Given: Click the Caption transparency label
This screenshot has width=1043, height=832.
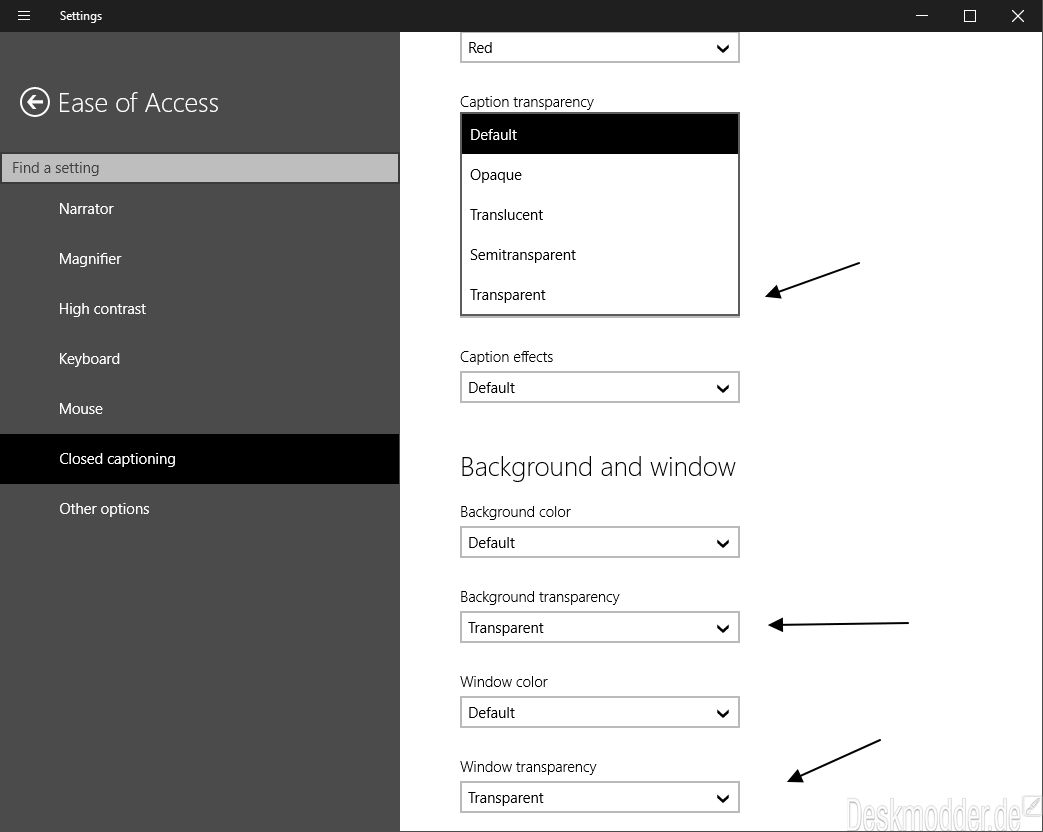Looking at the screenshot, I should click(x=527, y=102).
